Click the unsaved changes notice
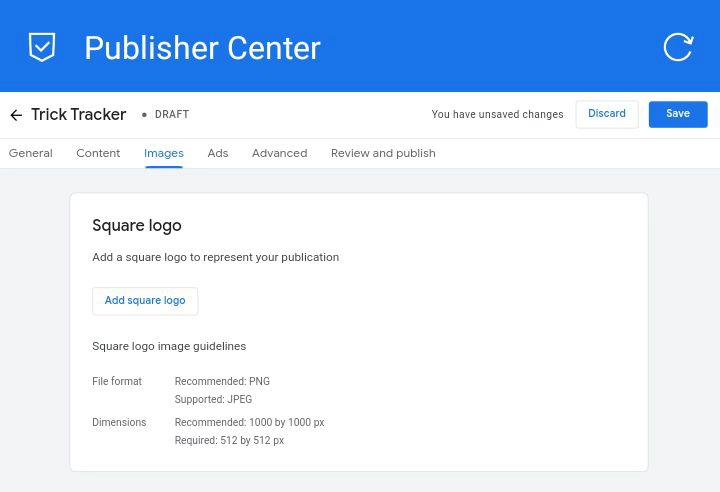This screenshot has width=720, height=492. pyautogui.click(x=497, y=115)
